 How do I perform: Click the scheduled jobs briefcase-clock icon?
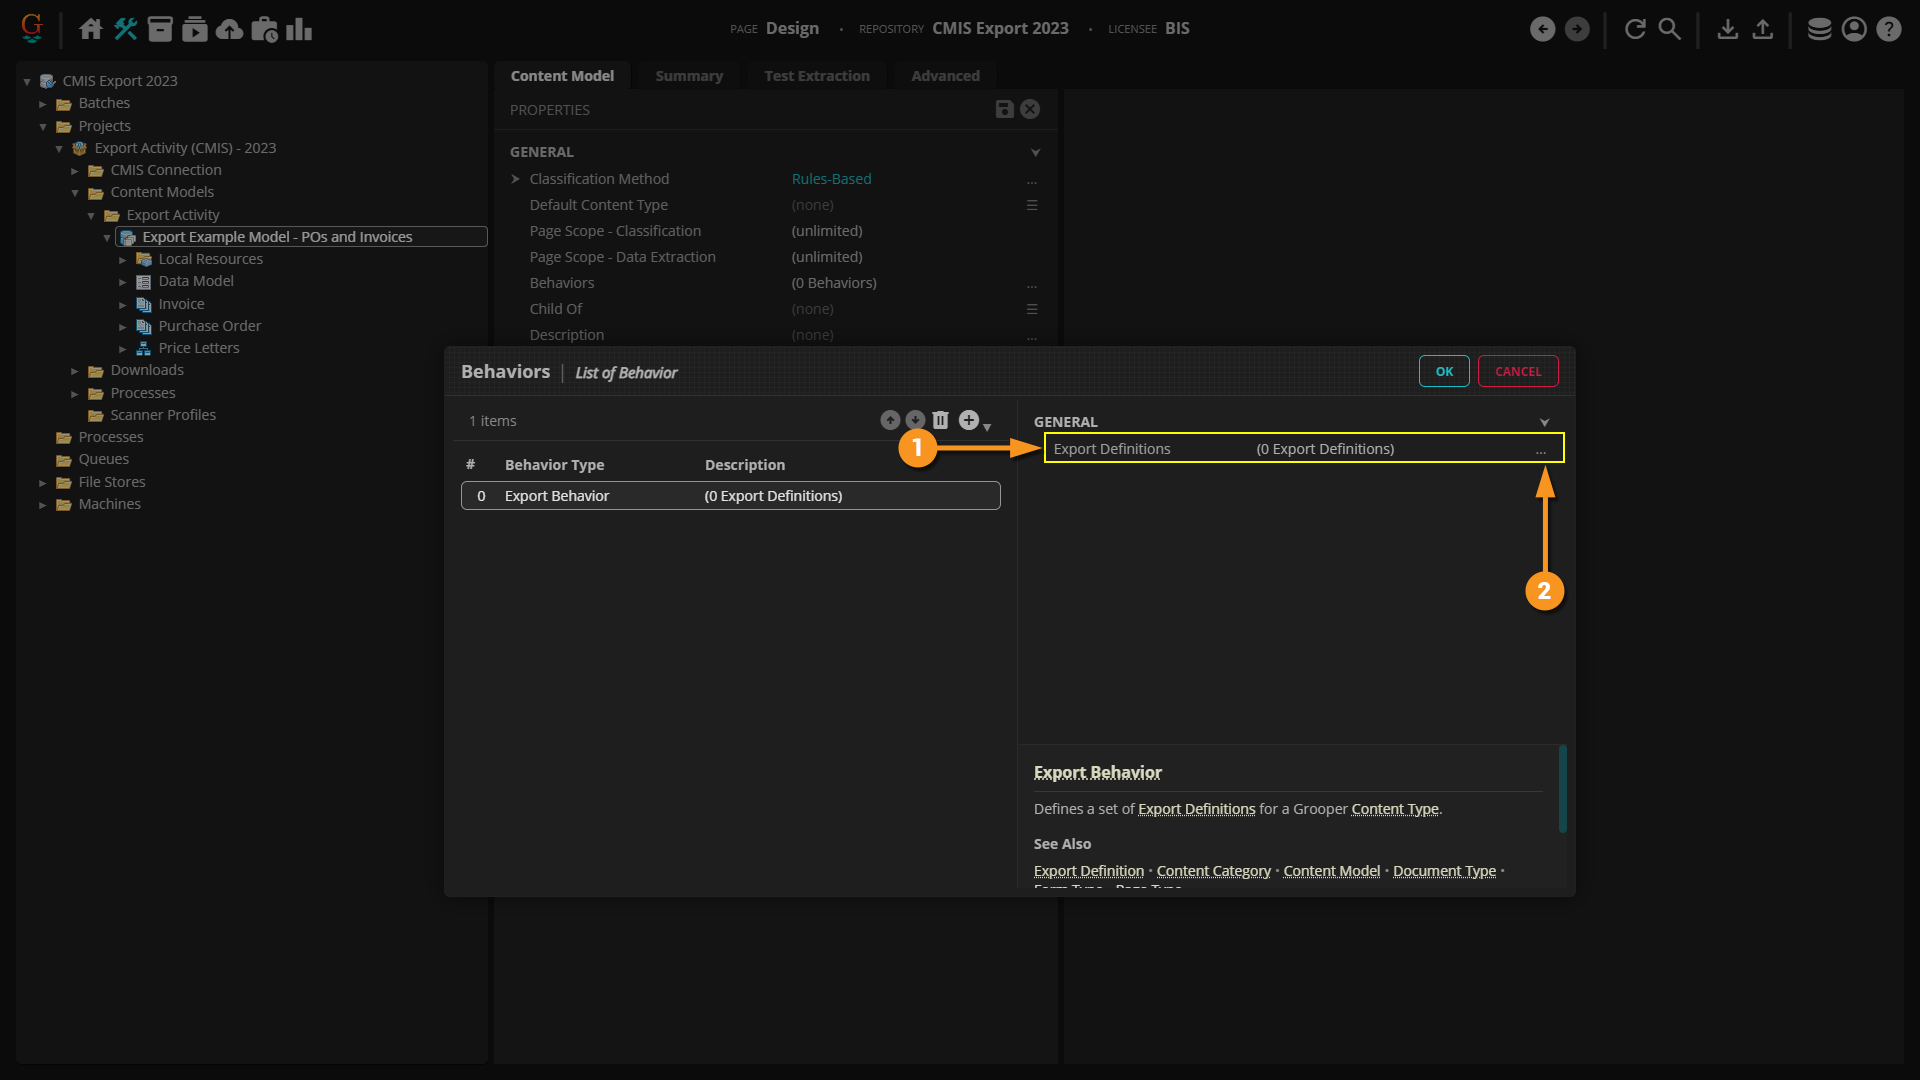(x=264, y=29)
